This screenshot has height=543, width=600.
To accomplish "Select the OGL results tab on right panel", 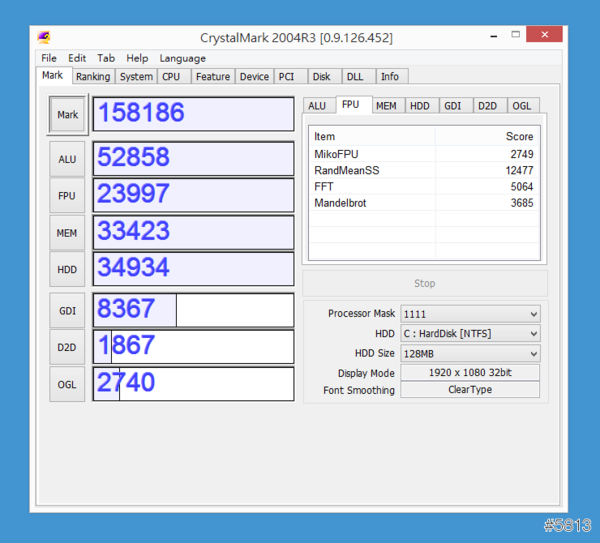I will (521, 106).
